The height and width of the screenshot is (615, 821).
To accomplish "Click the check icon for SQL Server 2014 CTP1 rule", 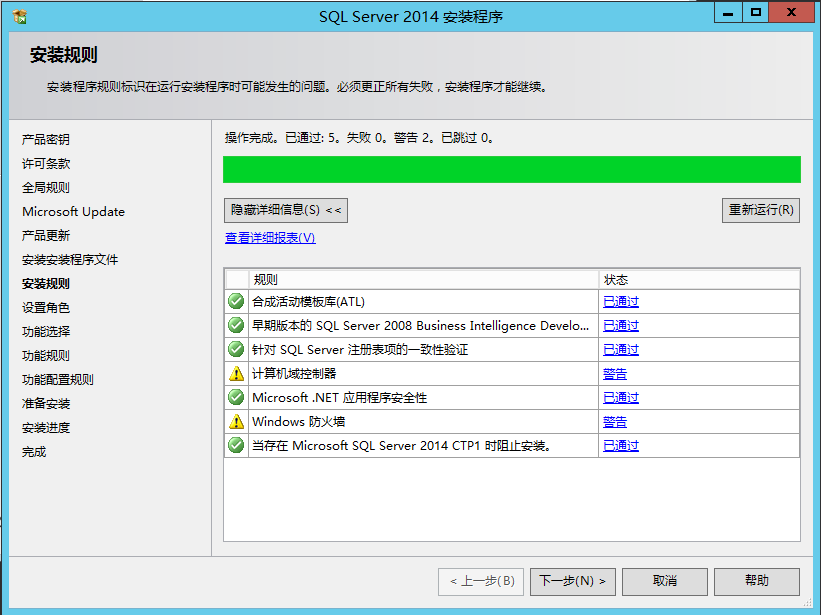I will 236,445.
